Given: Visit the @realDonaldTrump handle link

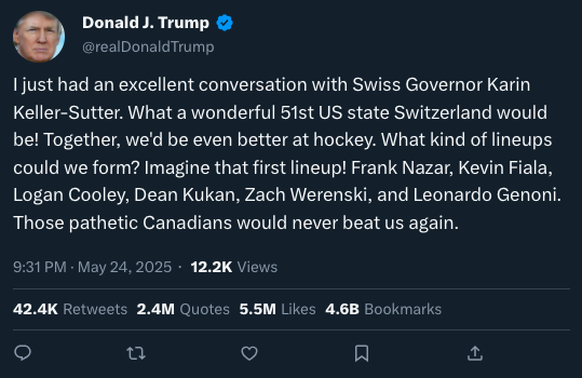Looking at the screenshot, I should pos(148,47).
